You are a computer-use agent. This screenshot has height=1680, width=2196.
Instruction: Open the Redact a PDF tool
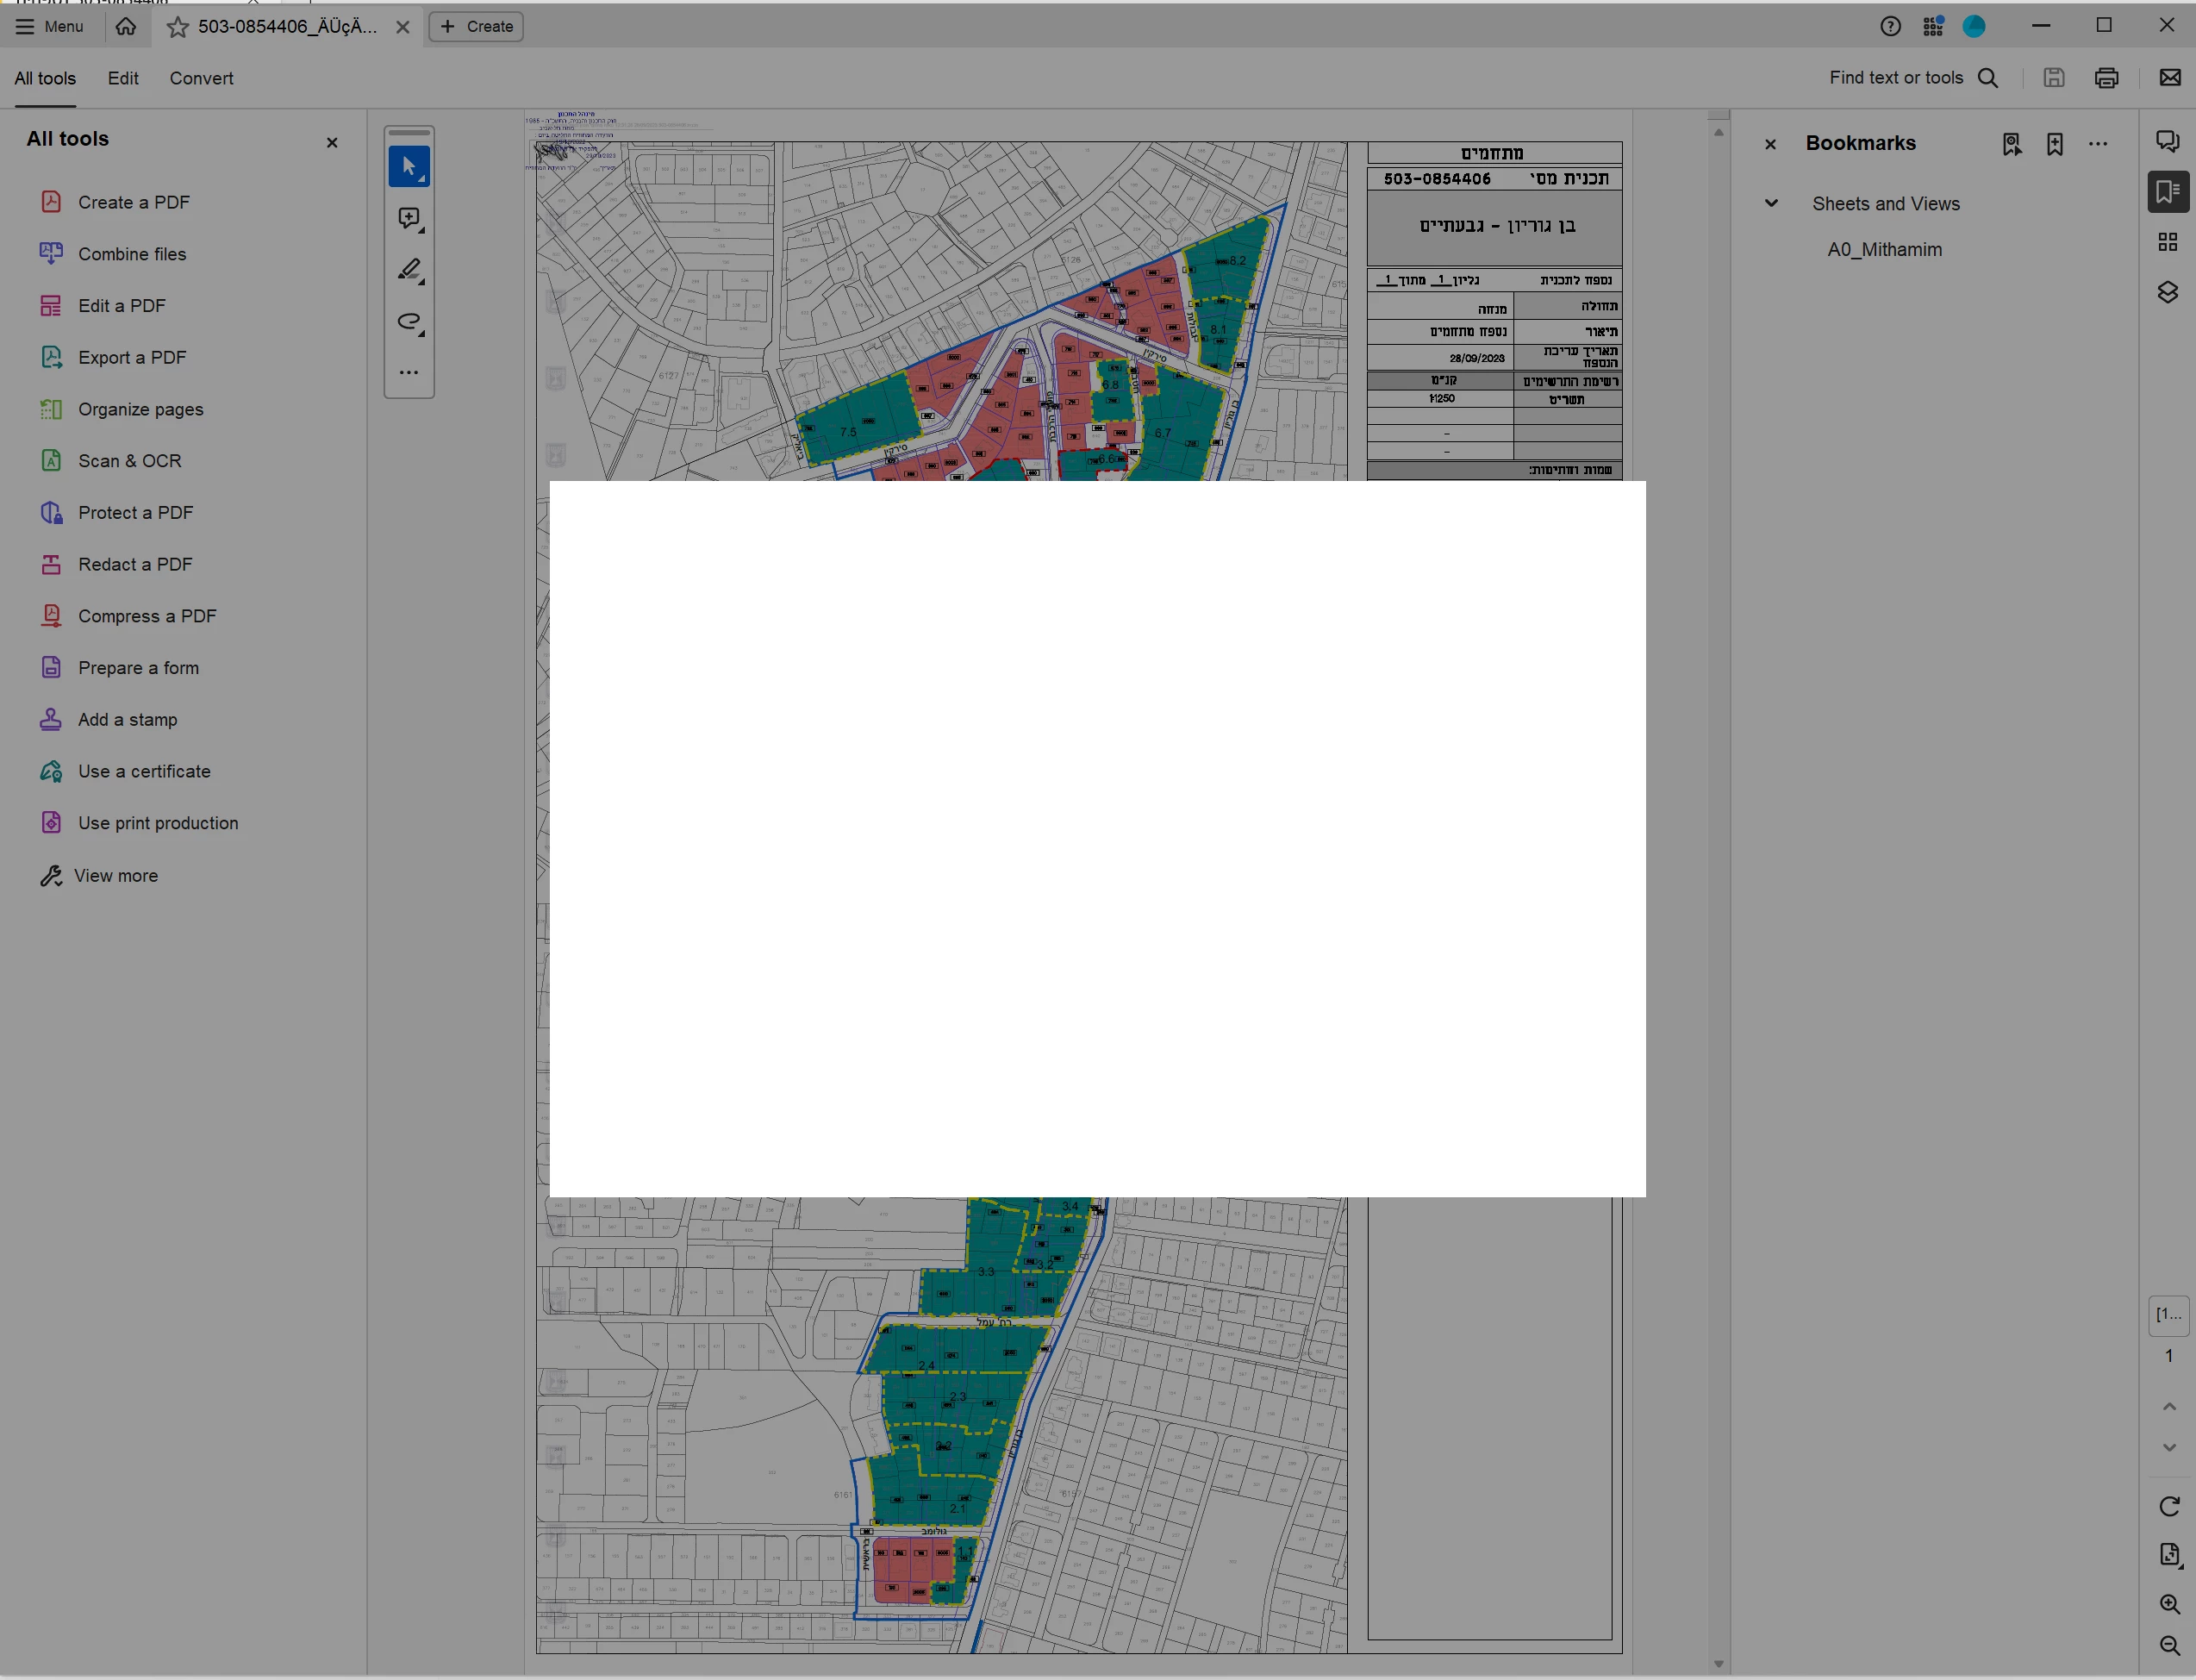pyautogui.click(x=135, y=564)
